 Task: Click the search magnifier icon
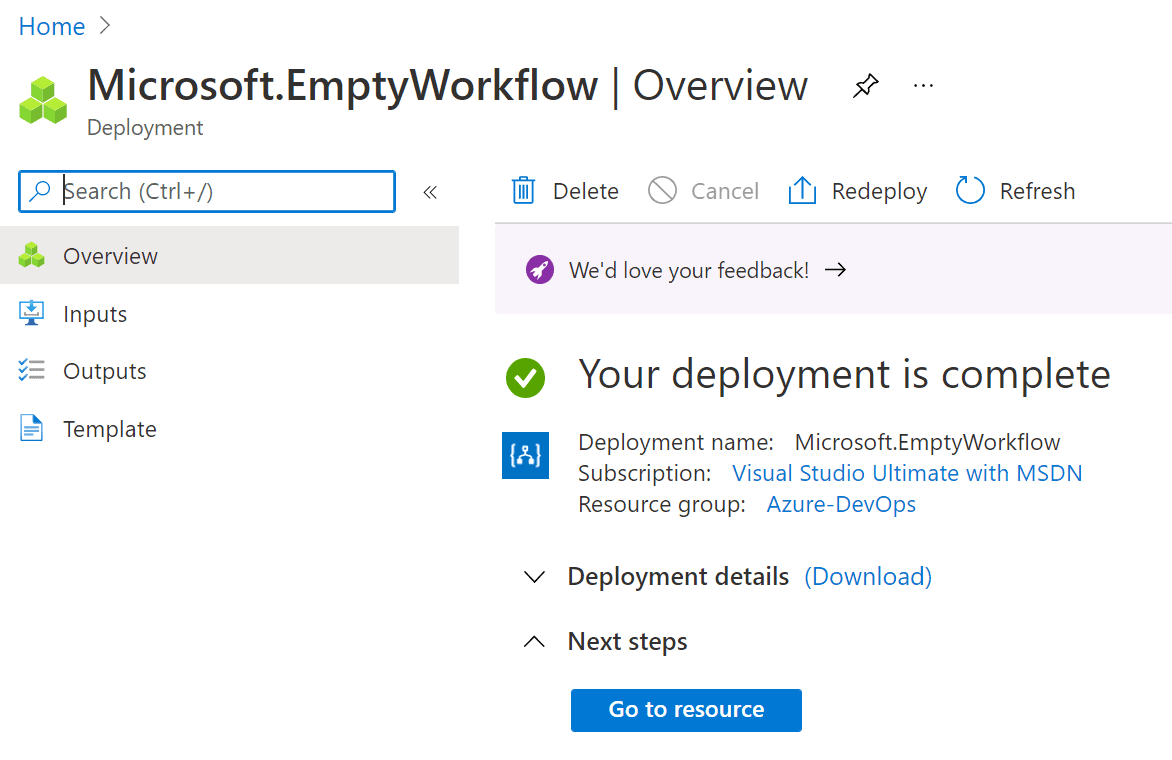pos(39,191)
